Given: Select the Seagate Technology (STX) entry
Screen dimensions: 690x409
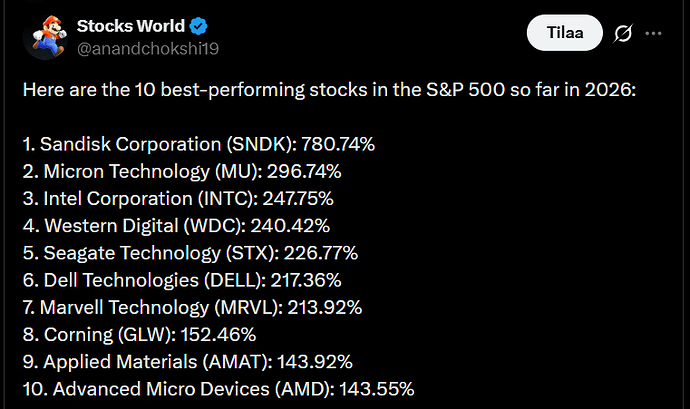Looking at the screenshot, I should 191,253.
